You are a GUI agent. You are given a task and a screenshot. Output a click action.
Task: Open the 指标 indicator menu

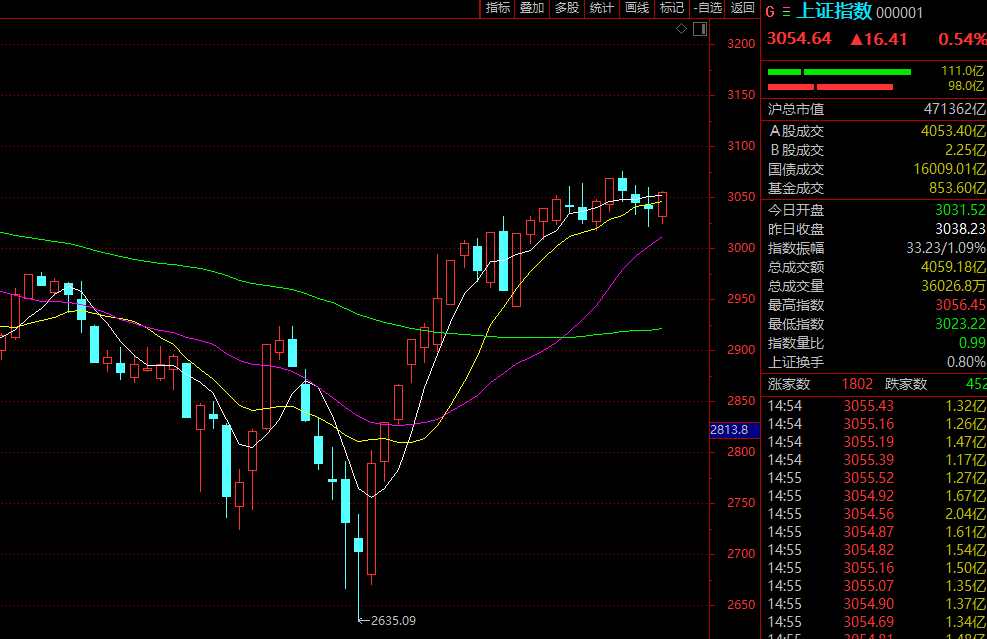pos(497,8)
